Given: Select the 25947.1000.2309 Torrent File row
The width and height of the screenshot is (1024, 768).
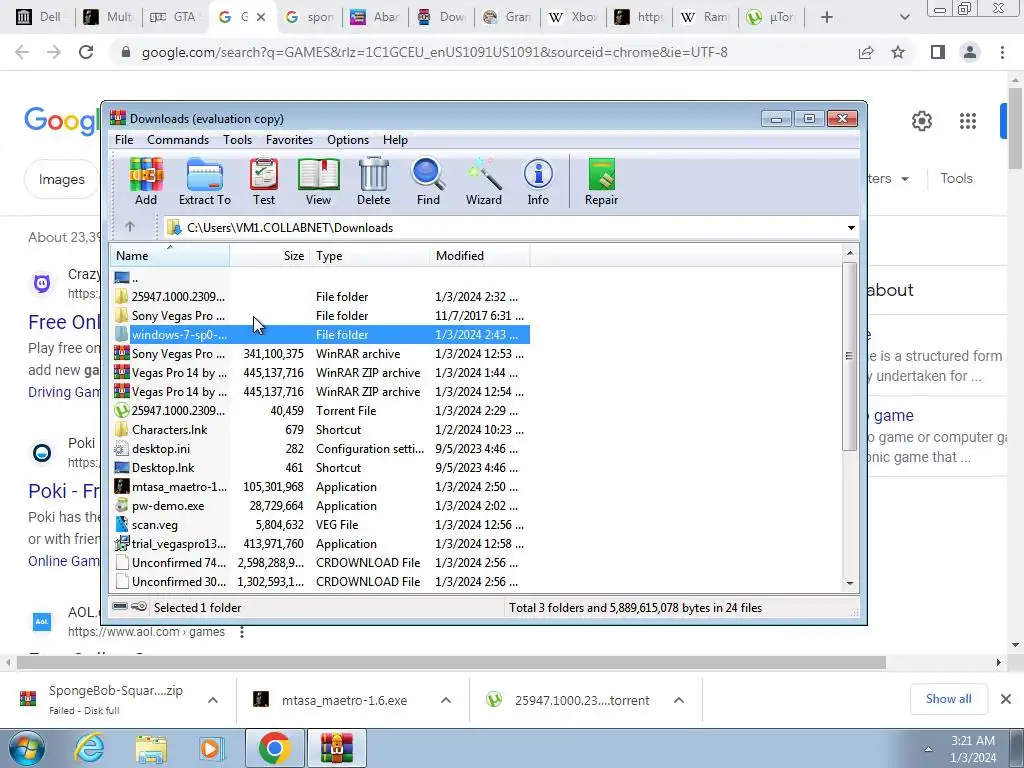Looking at the screenshot, I should 321,410.
